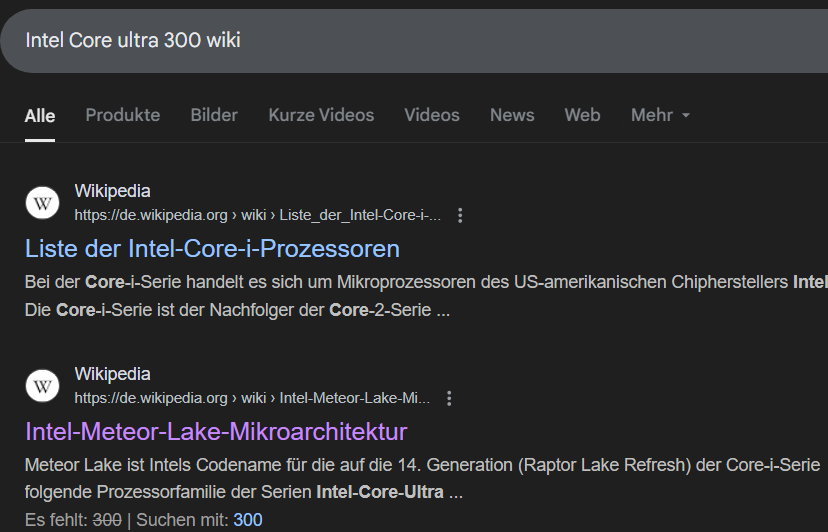
Task: Click Wikipedia favicon of Meteor Lake result
Action: click(42, 386)
